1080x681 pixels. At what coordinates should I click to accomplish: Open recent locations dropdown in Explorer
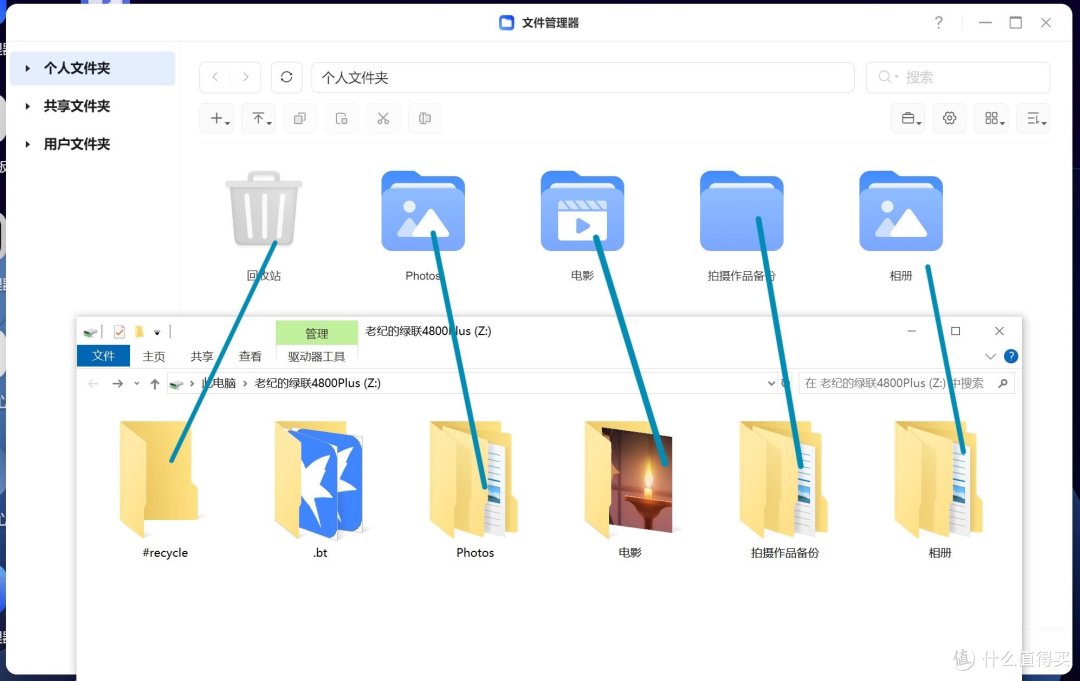pyautogui.click(x=136, y=384)
